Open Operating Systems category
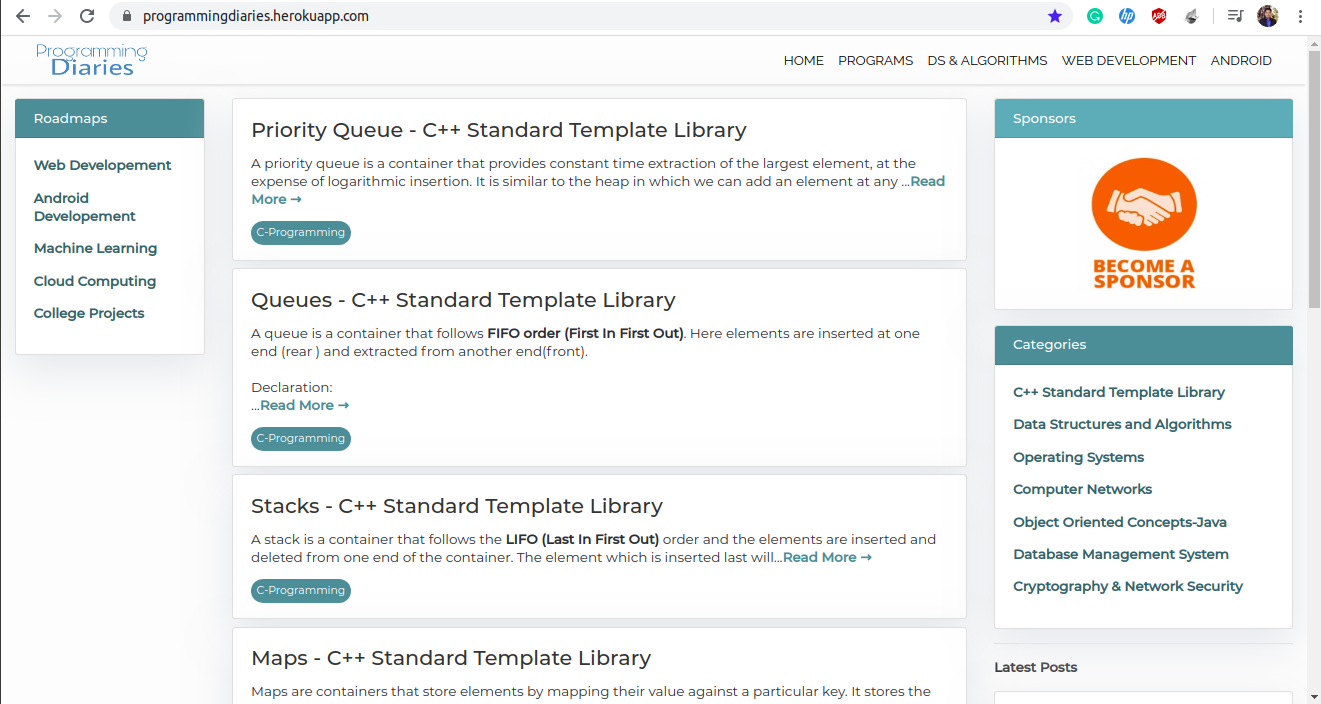This screenshot has height=704, width=1321. coord(1078,457)
